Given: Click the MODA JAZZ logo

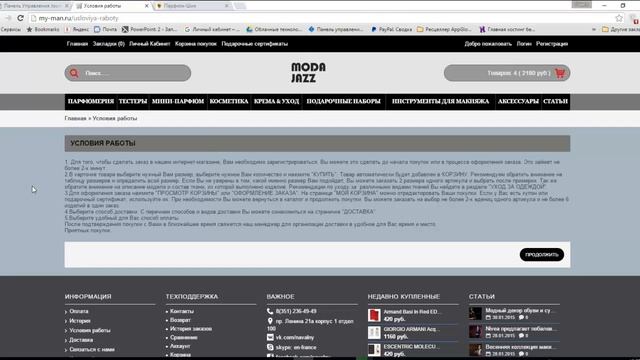Looking at the screenshot, I should (308, 73).
